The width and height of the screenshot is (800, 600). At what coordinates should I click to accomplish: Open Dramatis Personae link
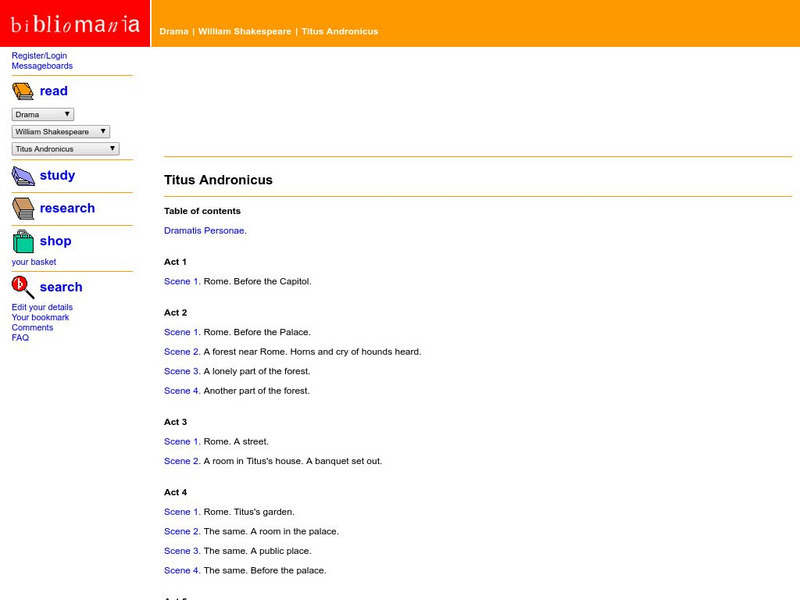(205, 231)
